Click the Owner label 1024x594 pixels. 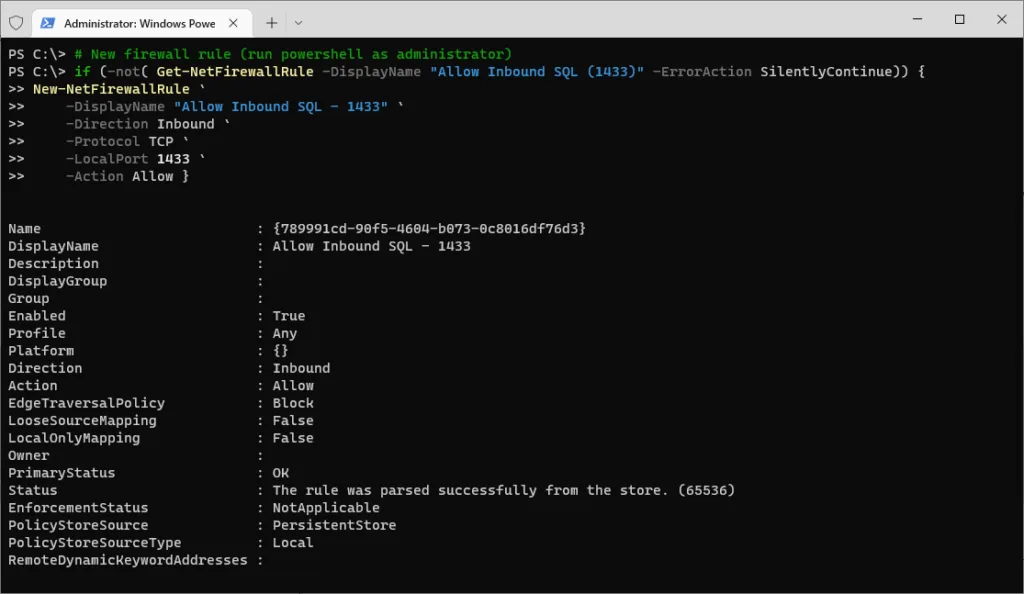tap(29, 456)
